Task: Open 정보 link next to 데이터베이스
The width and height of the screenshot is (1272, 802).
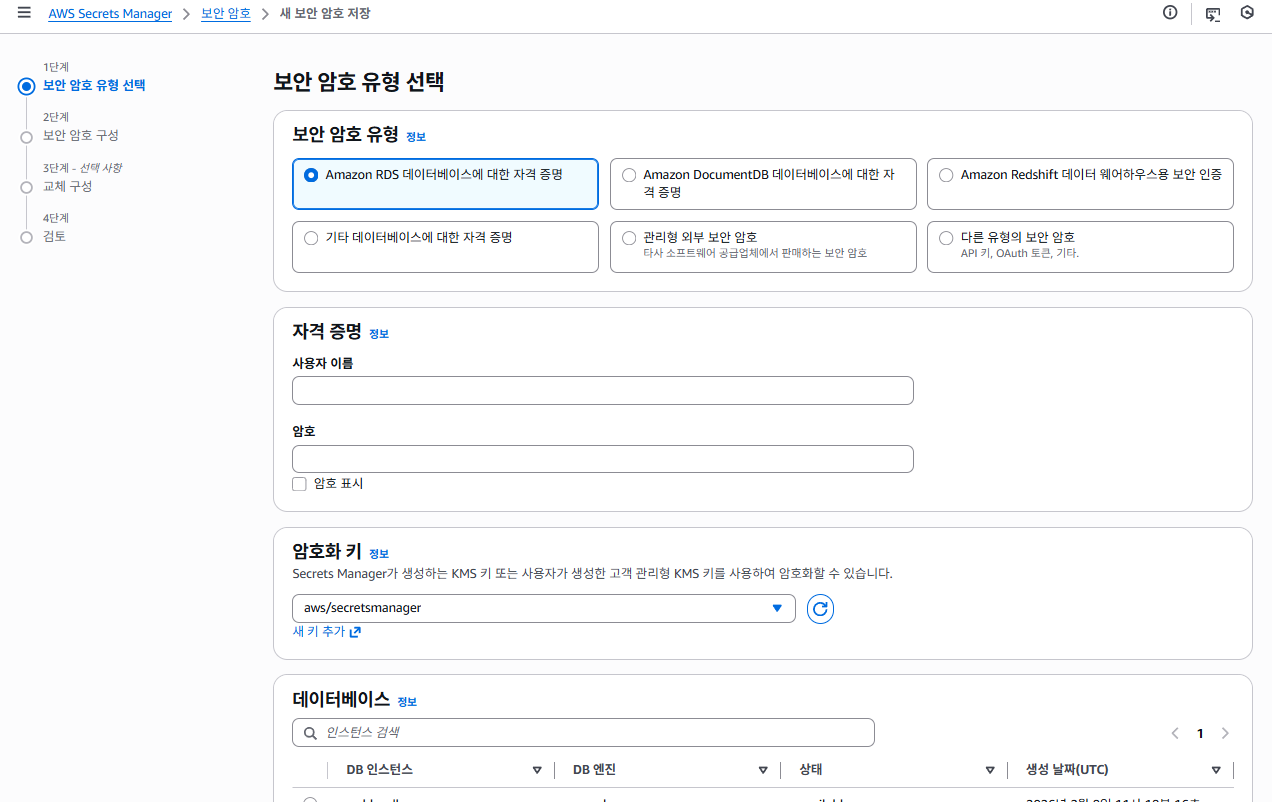Action: click(x=407, y=702)
